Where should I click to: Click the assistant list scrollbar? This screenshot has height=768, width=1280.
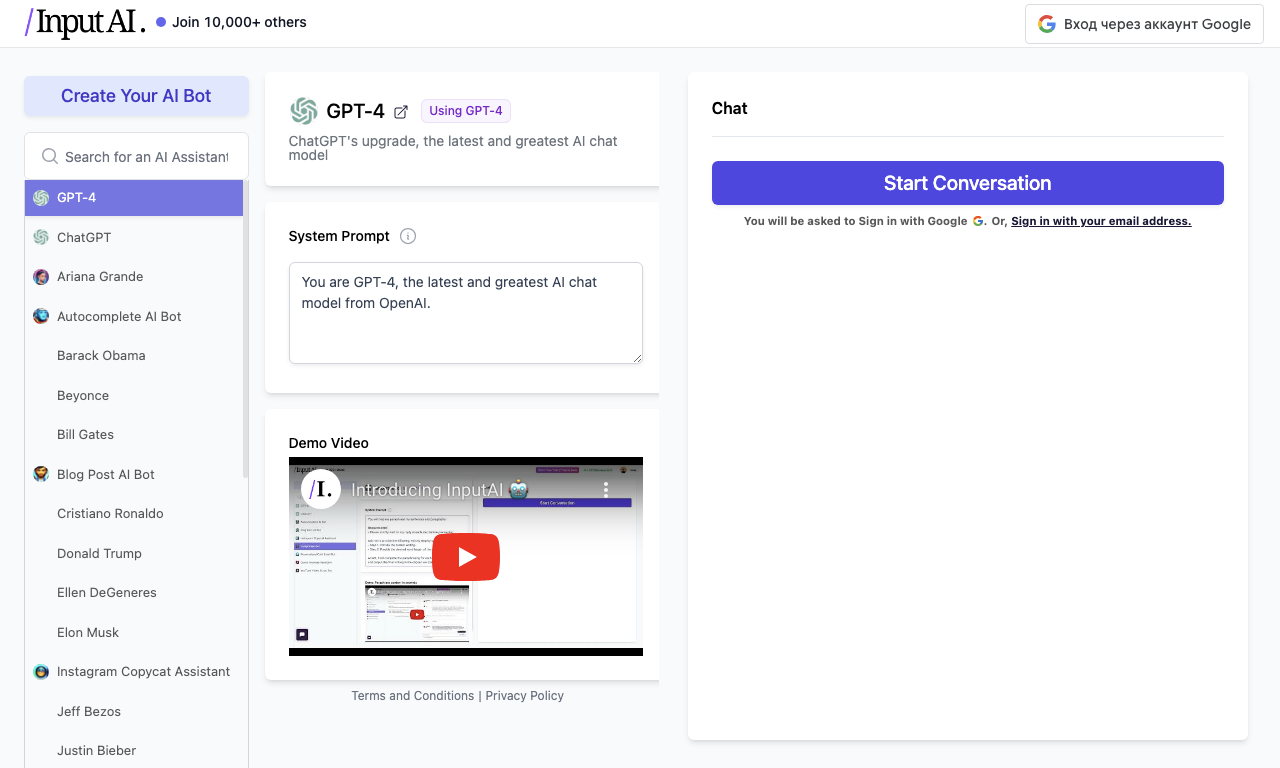tap(246, 330)
